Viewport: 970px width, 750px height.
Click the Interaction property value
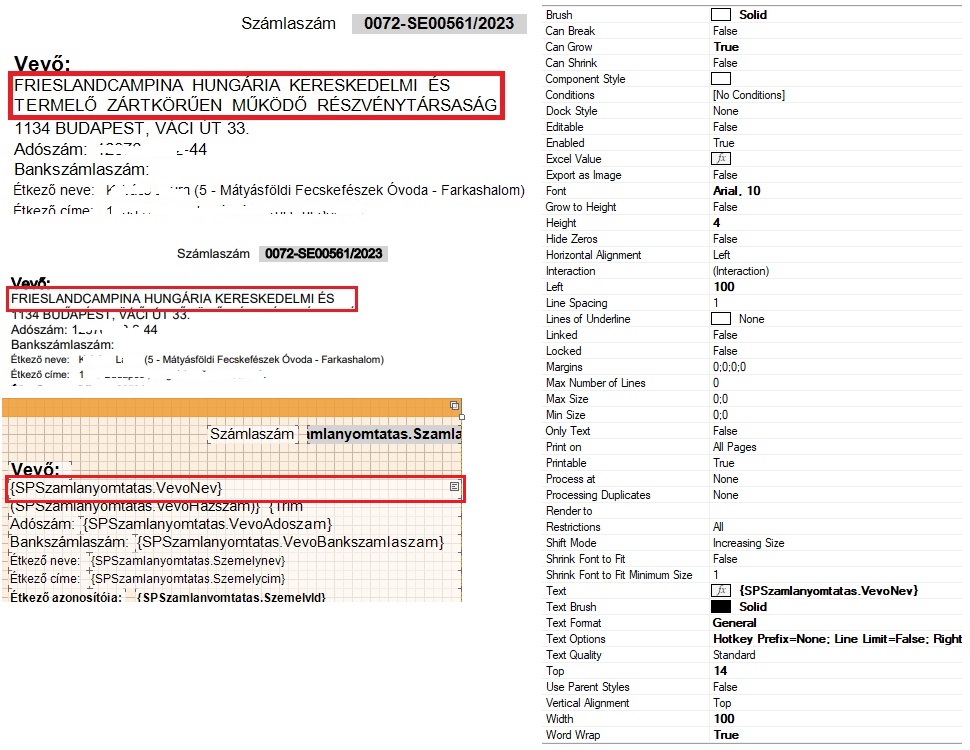(740, 271)
